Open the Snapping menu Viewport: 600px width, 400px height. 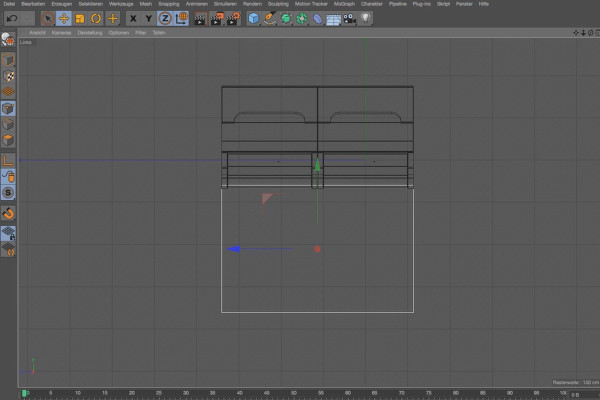[x=169, y=4]
